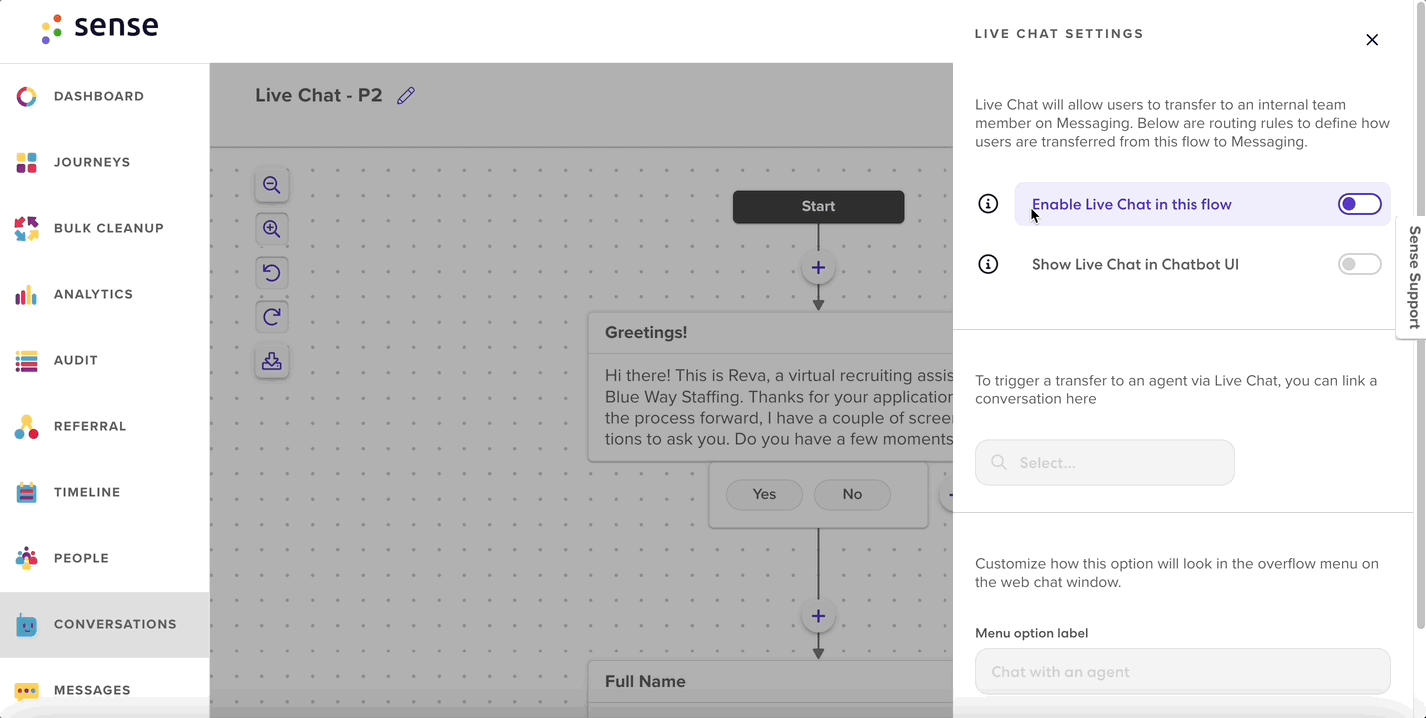Edit flow name with pencil icon

pos(405,96)
